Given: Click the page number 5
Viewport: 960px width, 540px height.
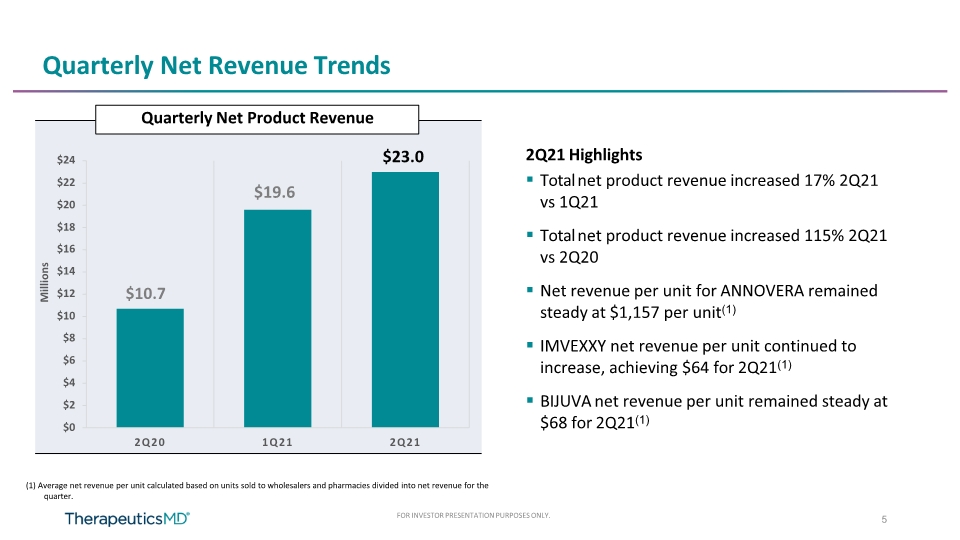Looking at the screenshot, I should [x=884, y=519].
